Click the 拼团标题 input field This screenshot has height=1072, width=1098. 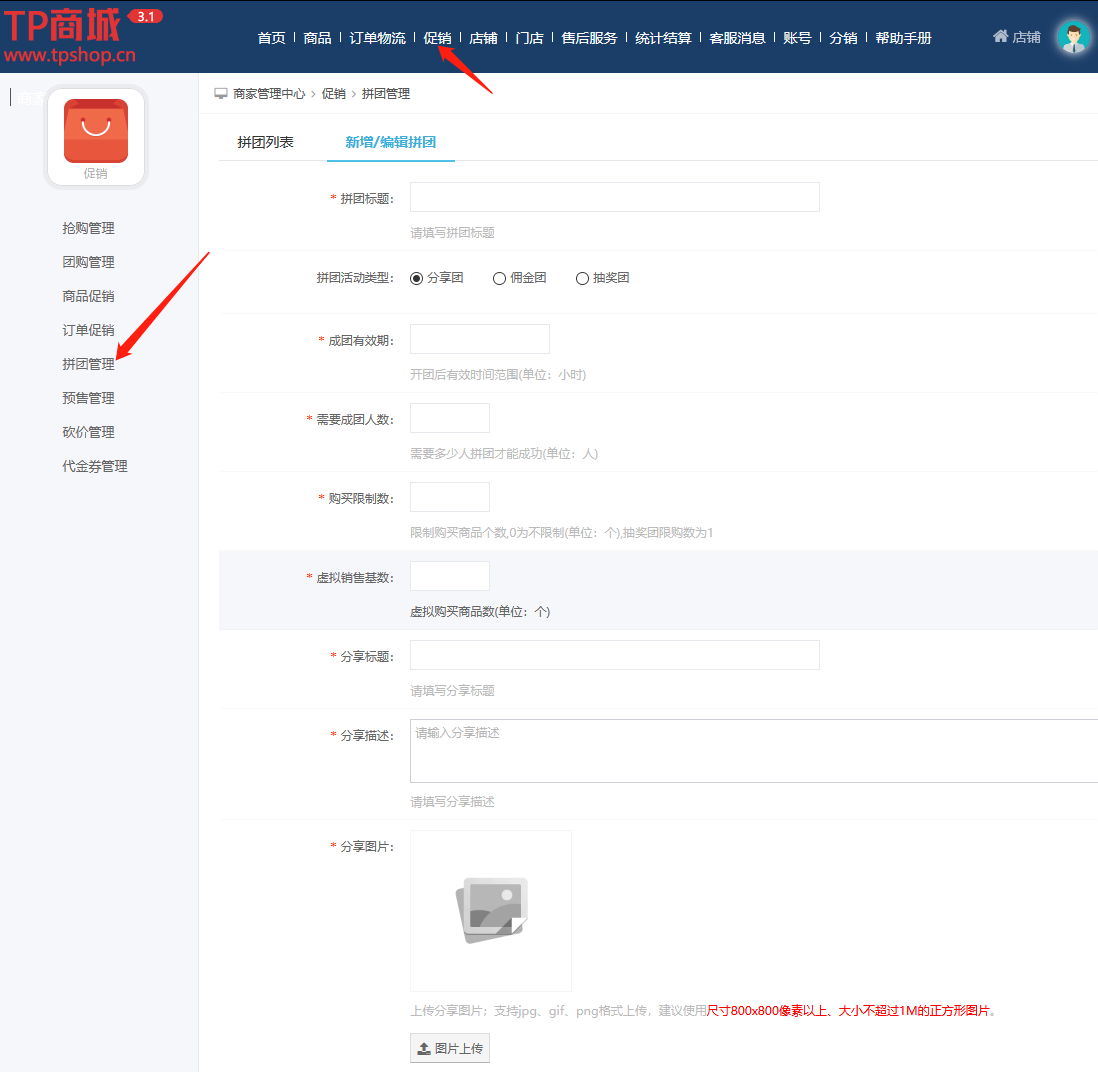coord(614,197)
